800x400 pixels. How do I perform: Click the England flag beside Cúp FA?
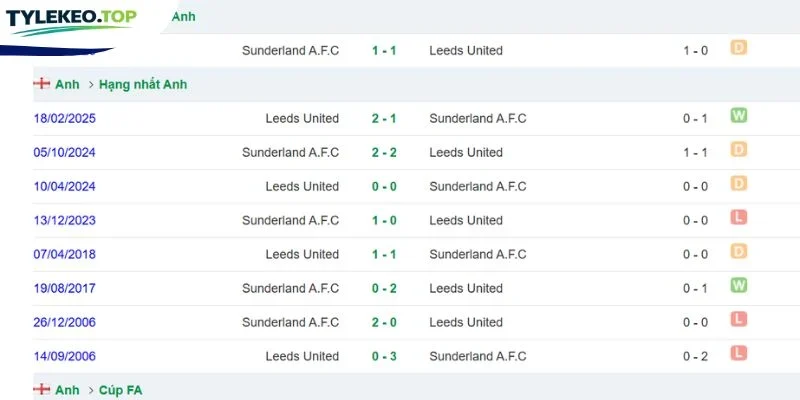(41, 390)
